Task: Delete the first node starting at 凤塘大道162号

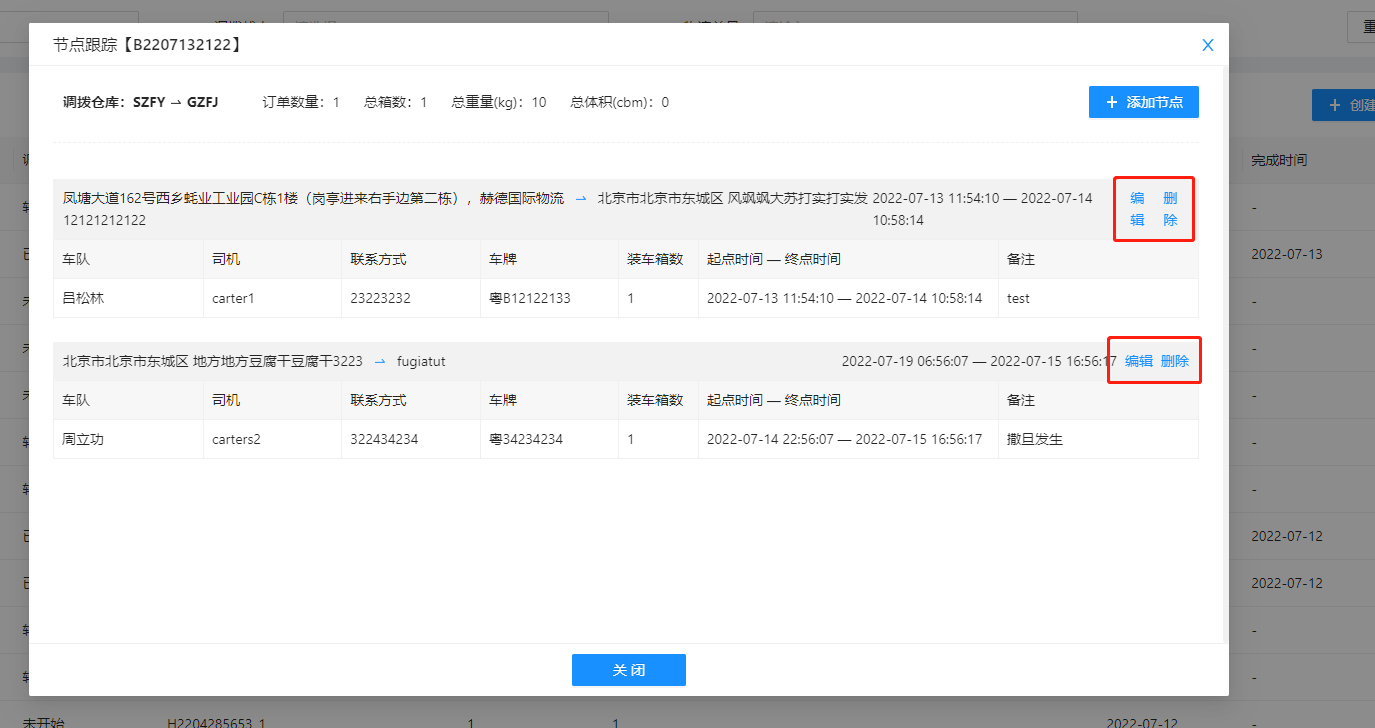Action: [1170, 209]
